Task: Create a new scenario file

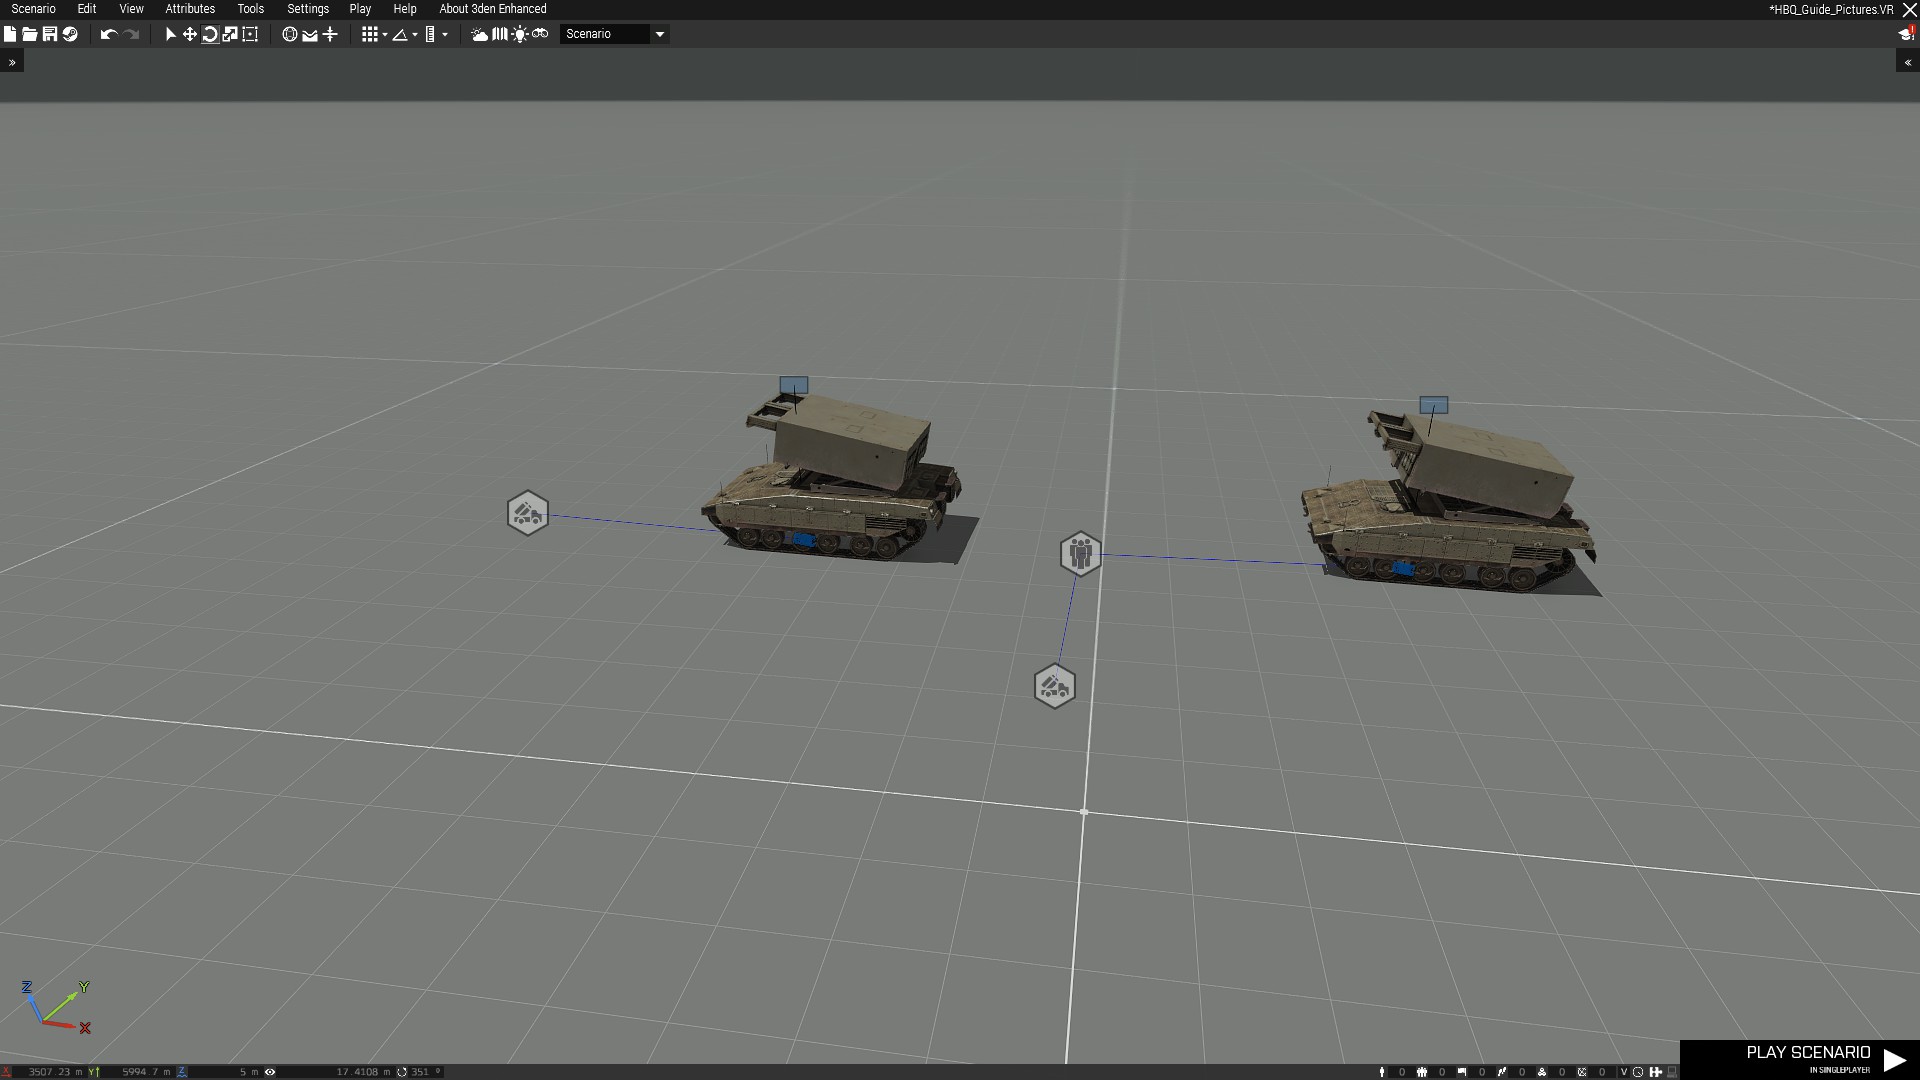Action: pos(10,34)
